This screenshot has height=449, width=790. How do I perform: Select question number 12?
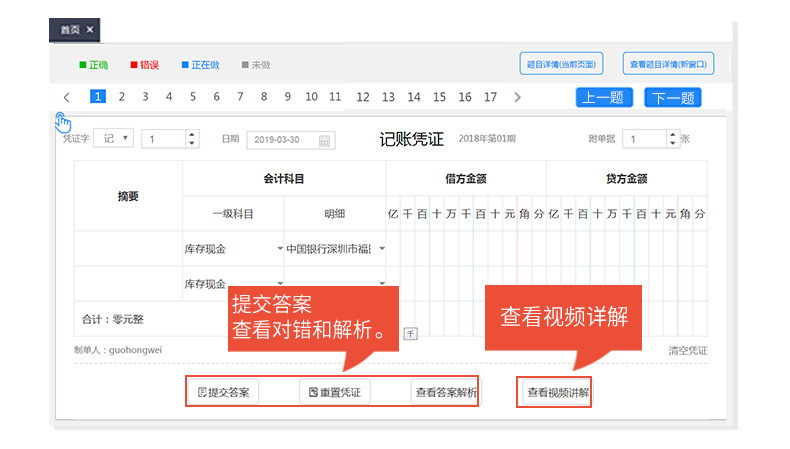363,97
